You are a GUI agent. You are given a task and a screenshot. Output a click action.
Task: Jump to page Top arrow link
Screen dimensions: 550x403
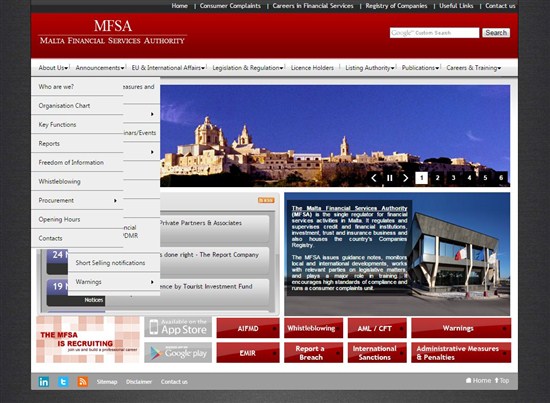tap(502, 381)
